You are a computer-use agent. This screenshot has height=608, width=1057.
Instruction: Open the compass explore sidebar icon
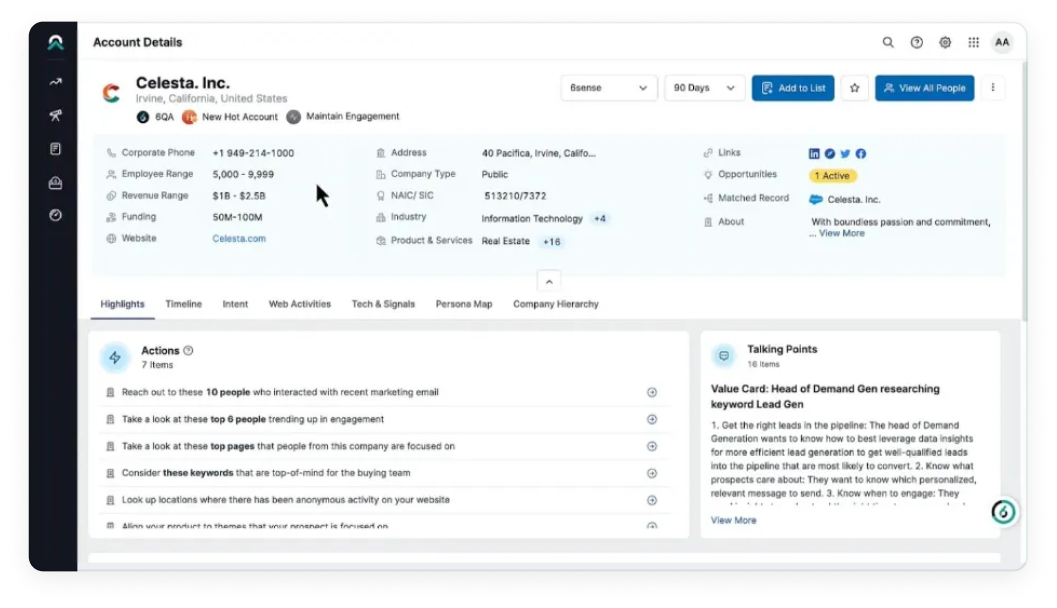click(x=55, y=215)
